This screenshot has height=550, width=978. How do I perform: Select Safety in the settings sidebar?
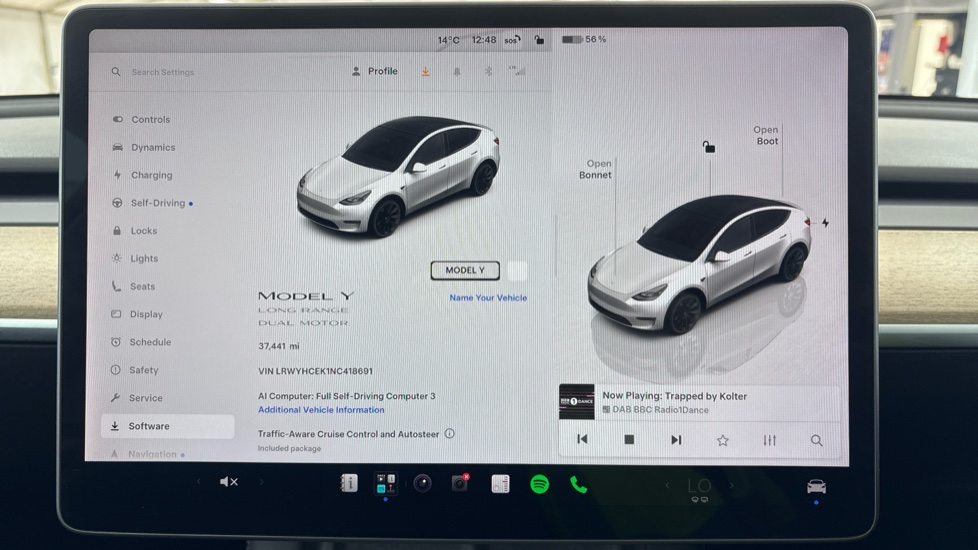tap(143, 370)
